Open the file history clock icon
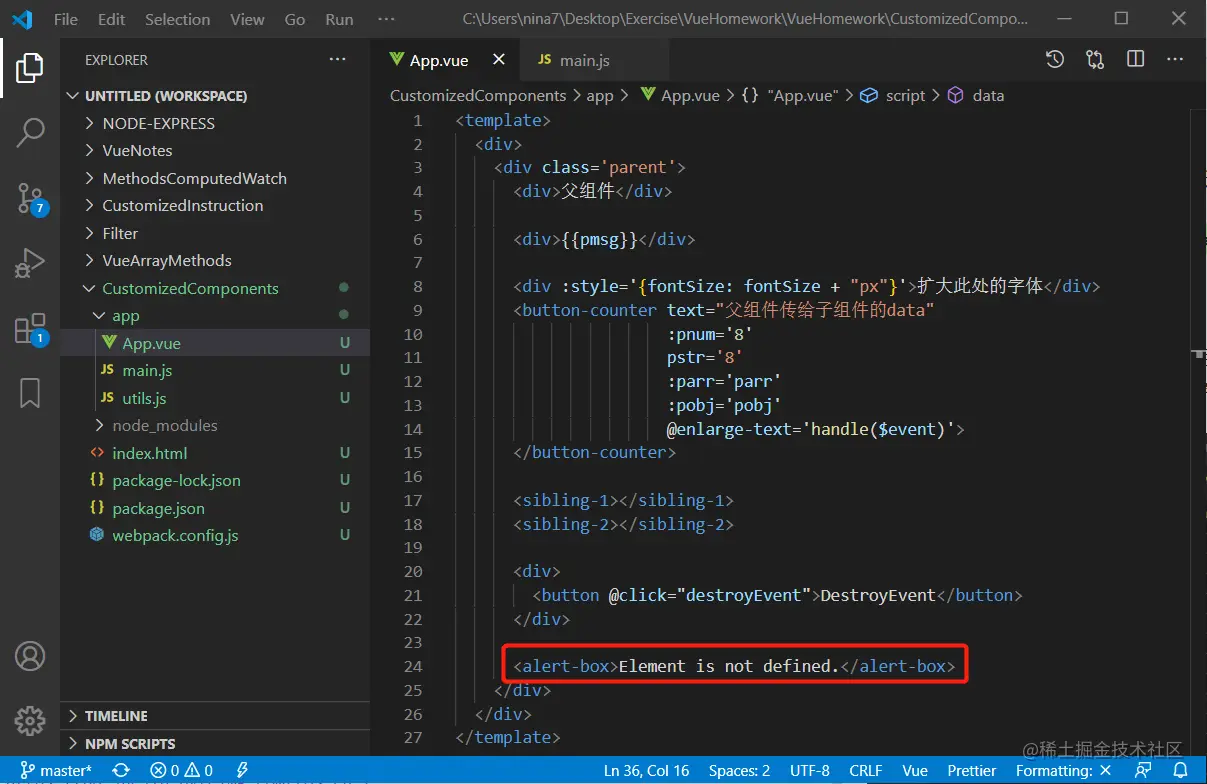 [x=1055, y=60]
